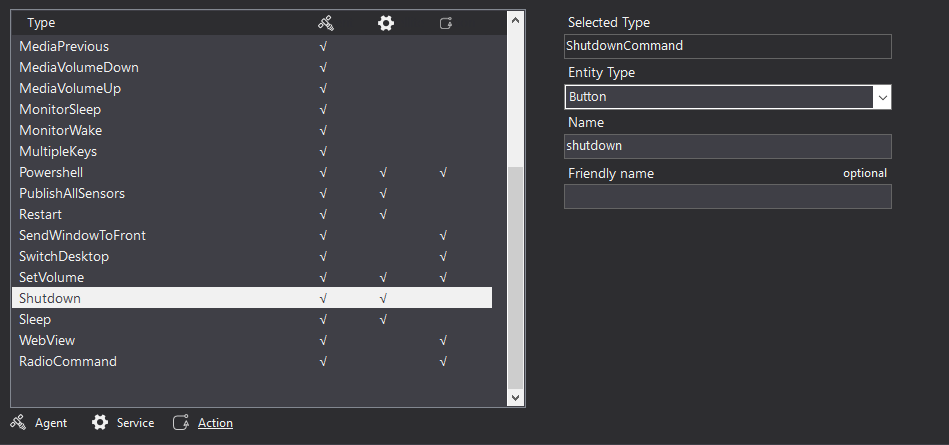Click the scroll down arrow of the list
The image size is (949, 445).
(516, 397)
